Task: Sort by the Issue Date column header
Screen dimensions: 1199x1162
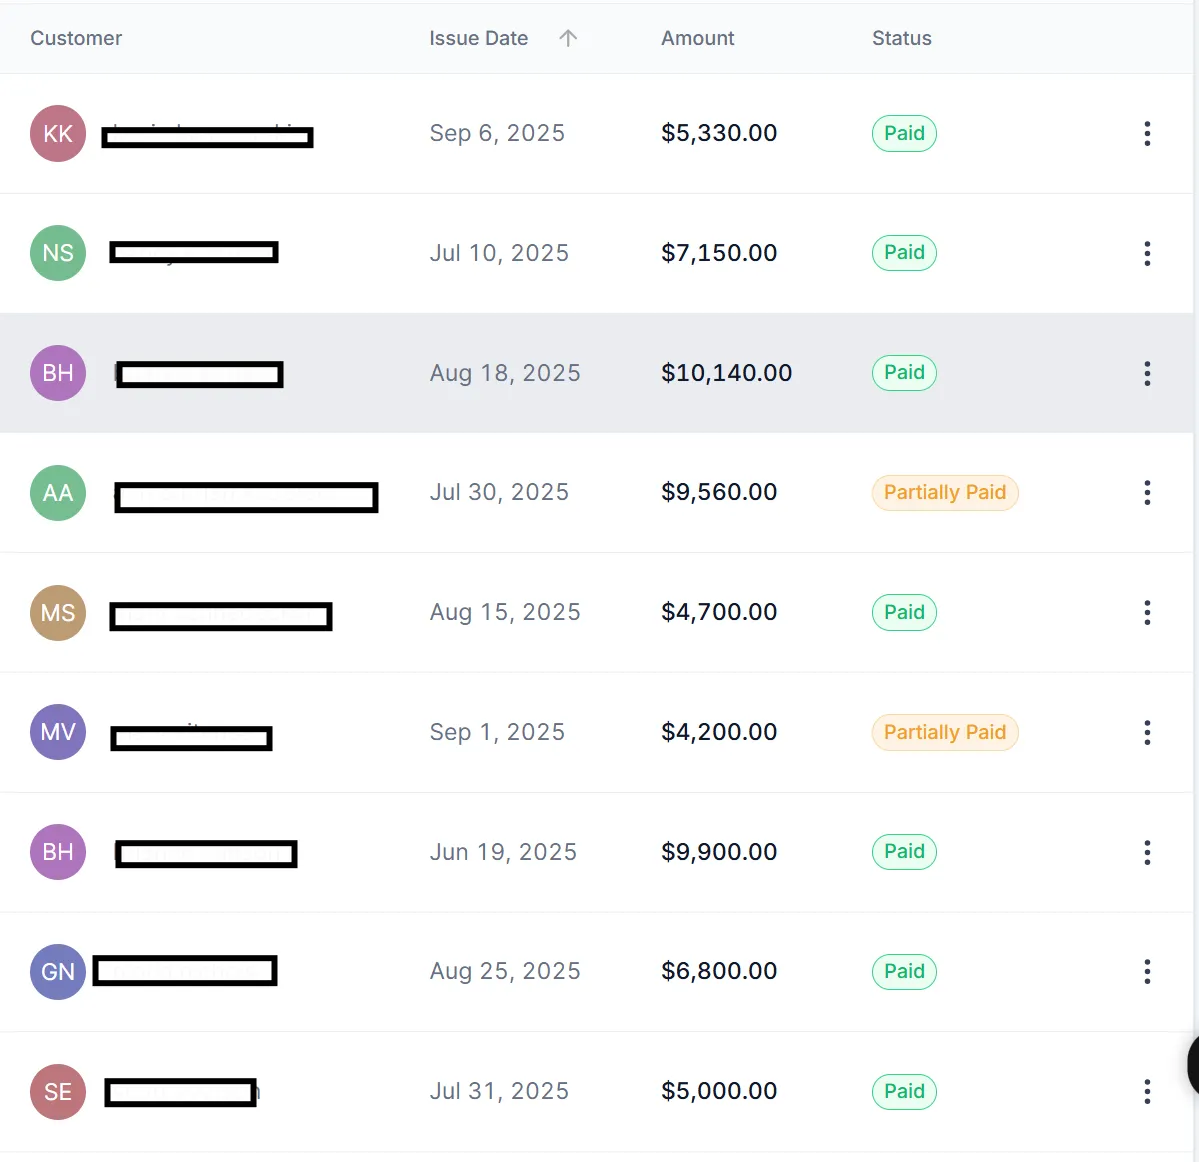Action: [478, 38]
